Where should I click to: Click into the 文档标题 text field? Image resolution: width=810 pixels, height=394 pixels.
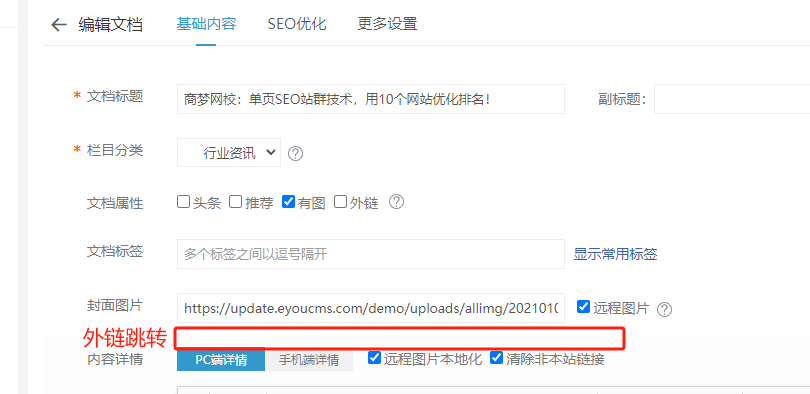pos(371,99)
